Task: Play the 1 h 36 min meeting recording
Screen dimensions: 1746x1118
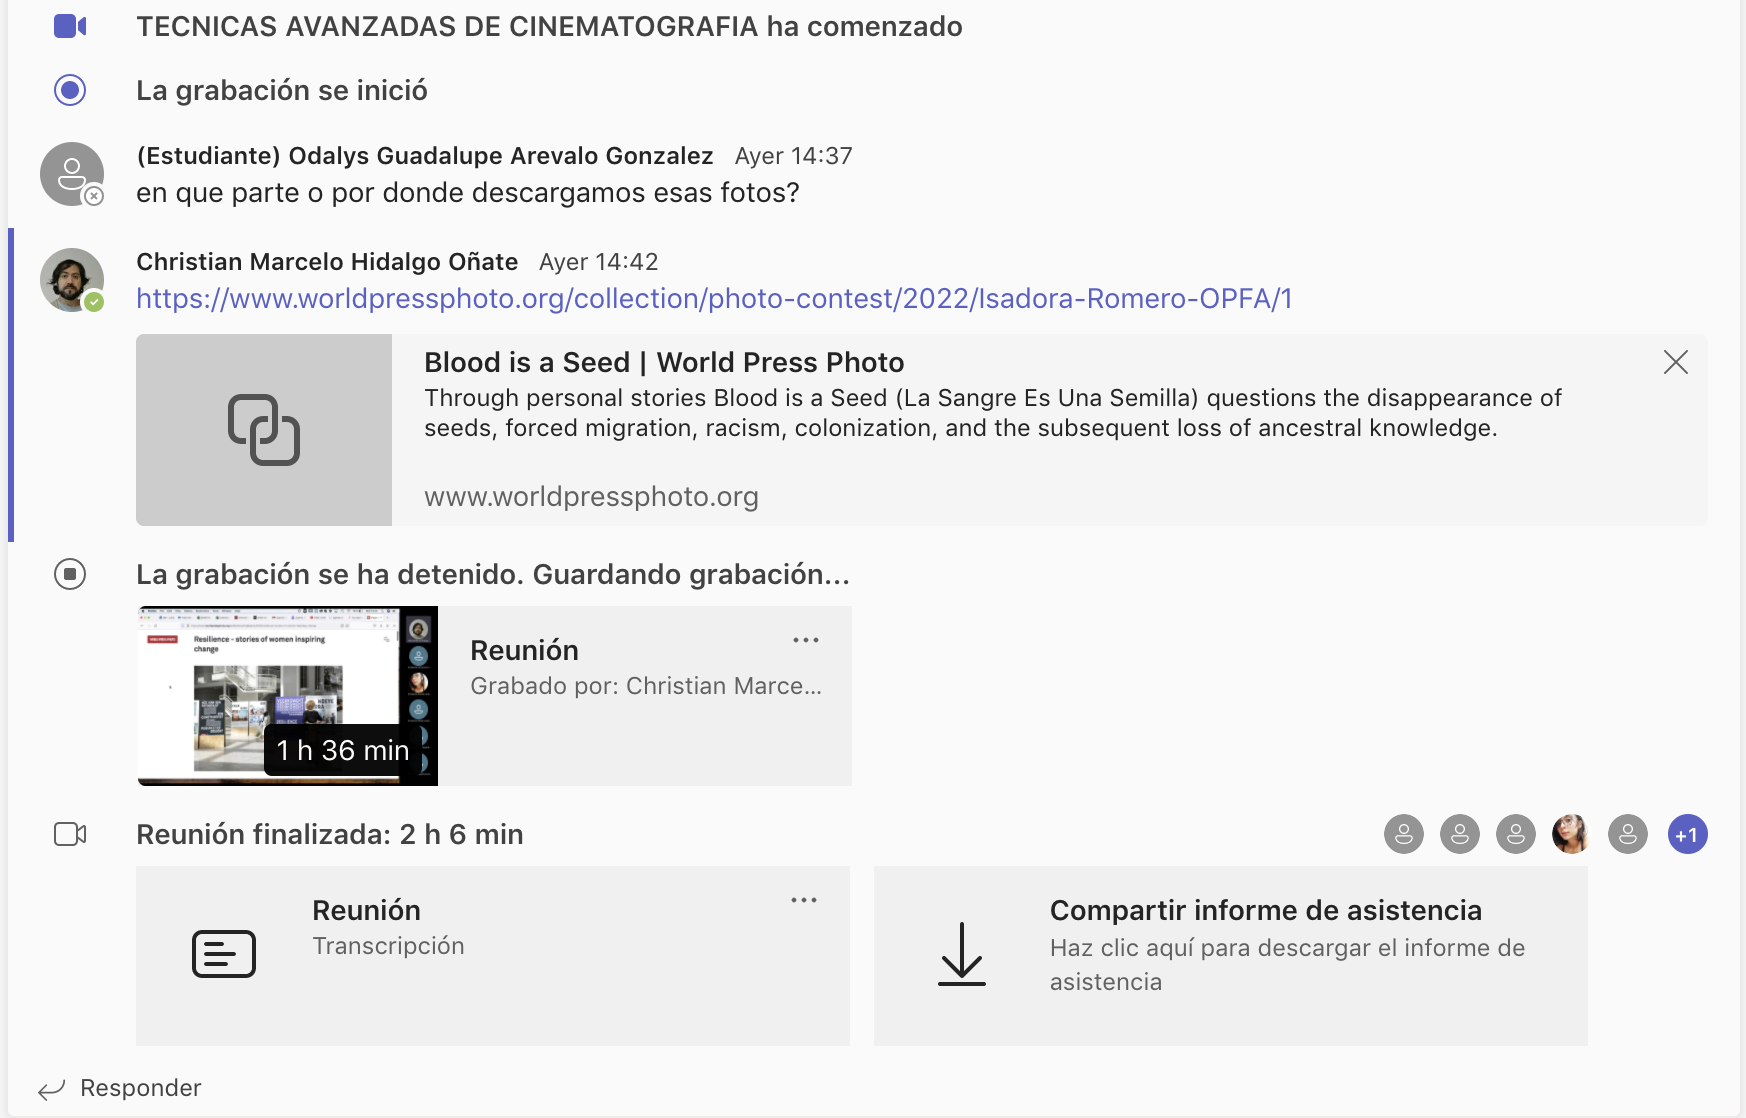Action: (288, 696)
